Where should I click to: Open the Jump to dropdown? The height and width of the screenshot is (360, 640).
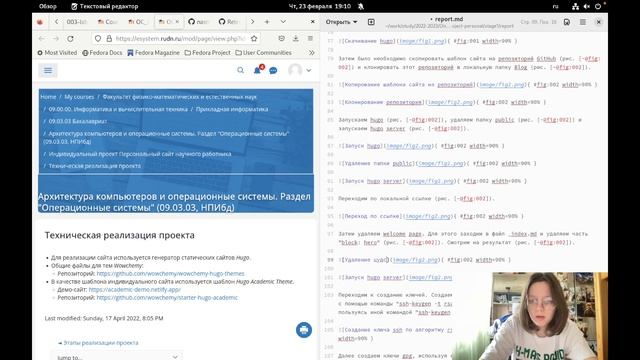117,356
